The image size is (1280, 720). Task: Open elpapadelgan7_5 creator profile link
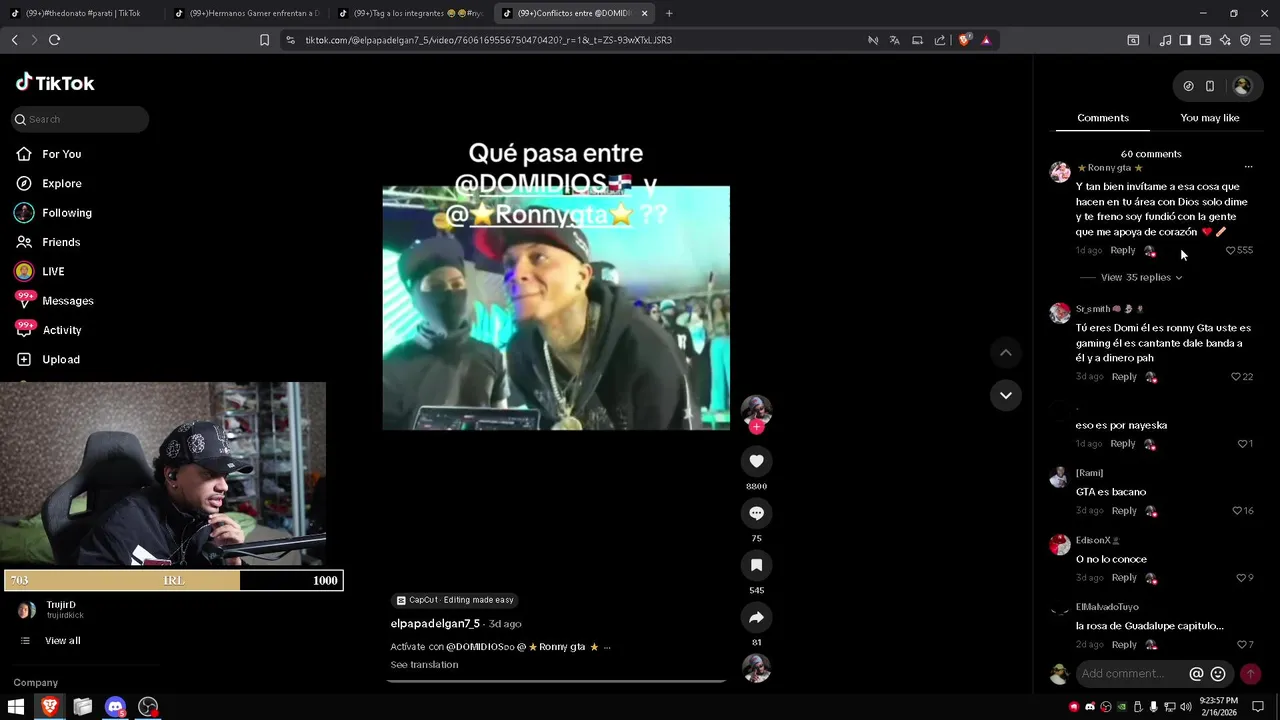pos(435,624)
